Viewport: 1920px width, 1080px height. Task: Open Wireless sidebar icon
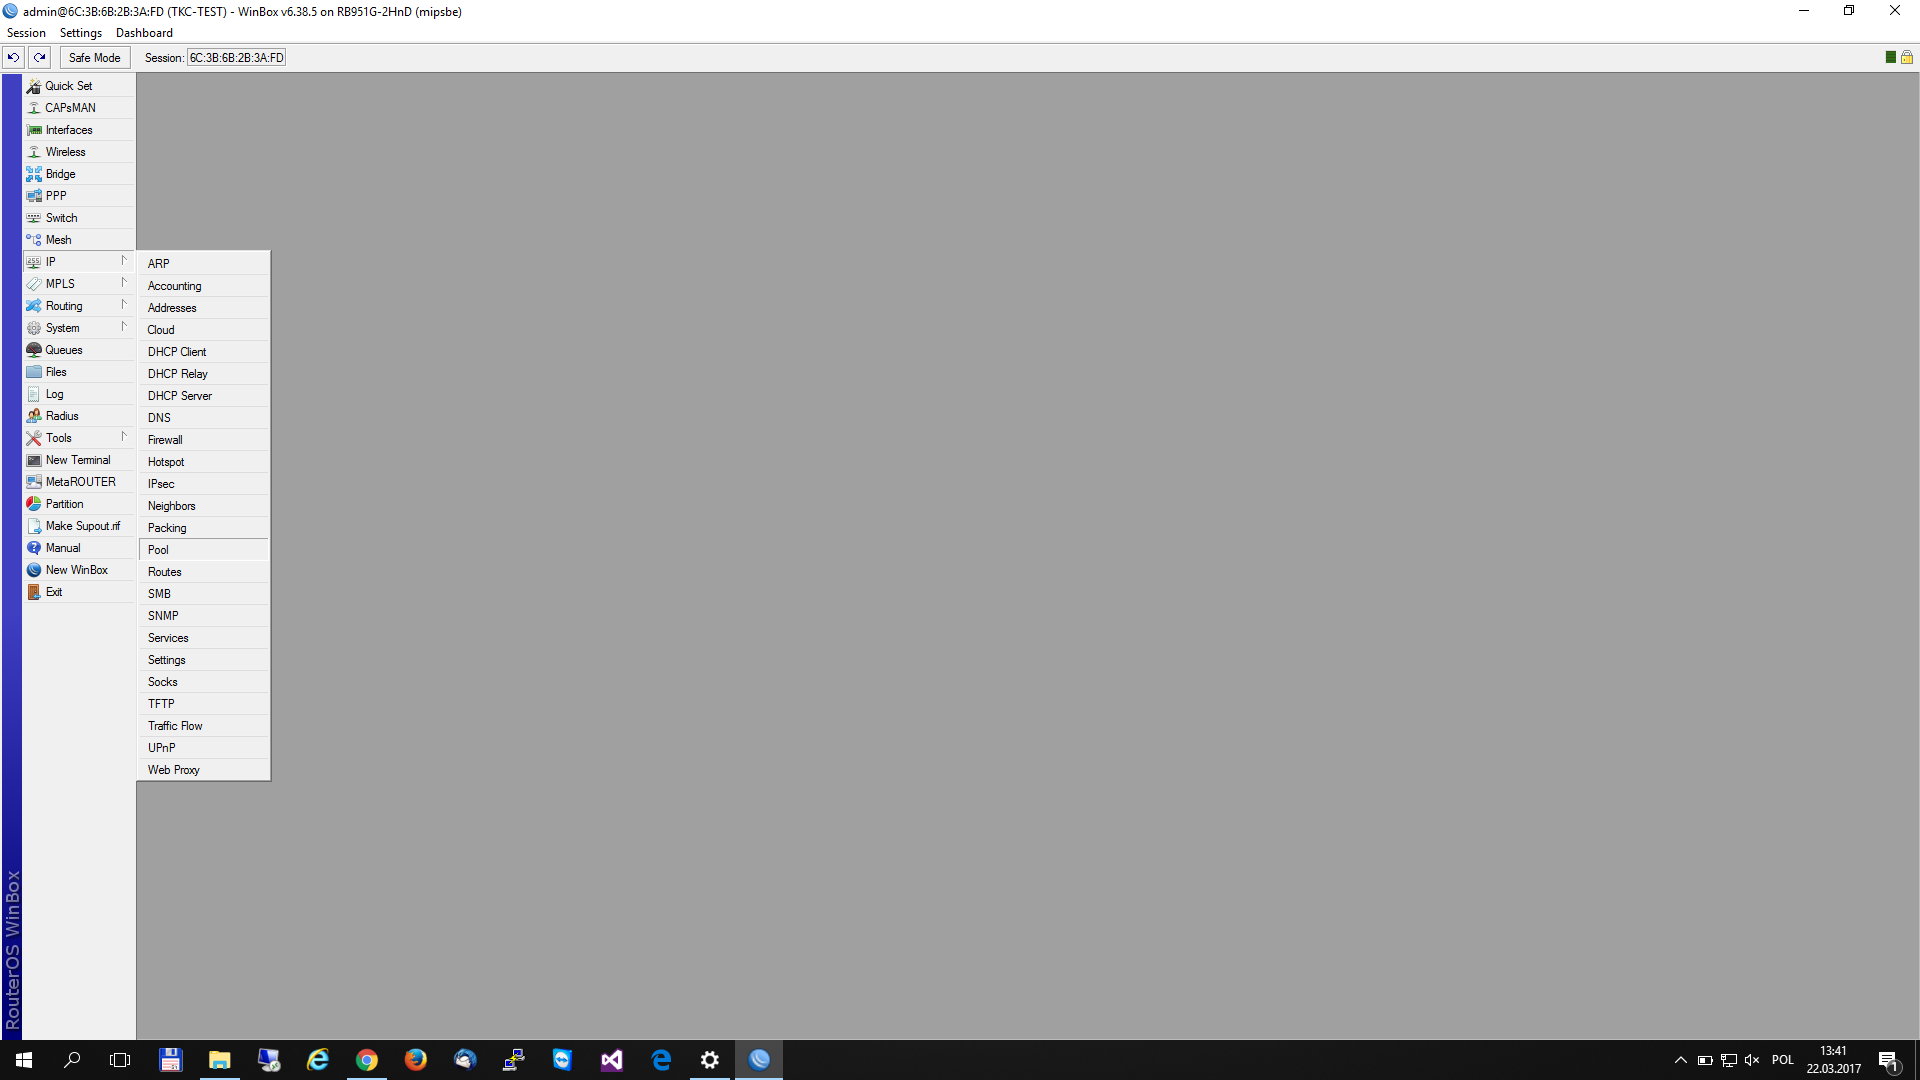(34, 152)
